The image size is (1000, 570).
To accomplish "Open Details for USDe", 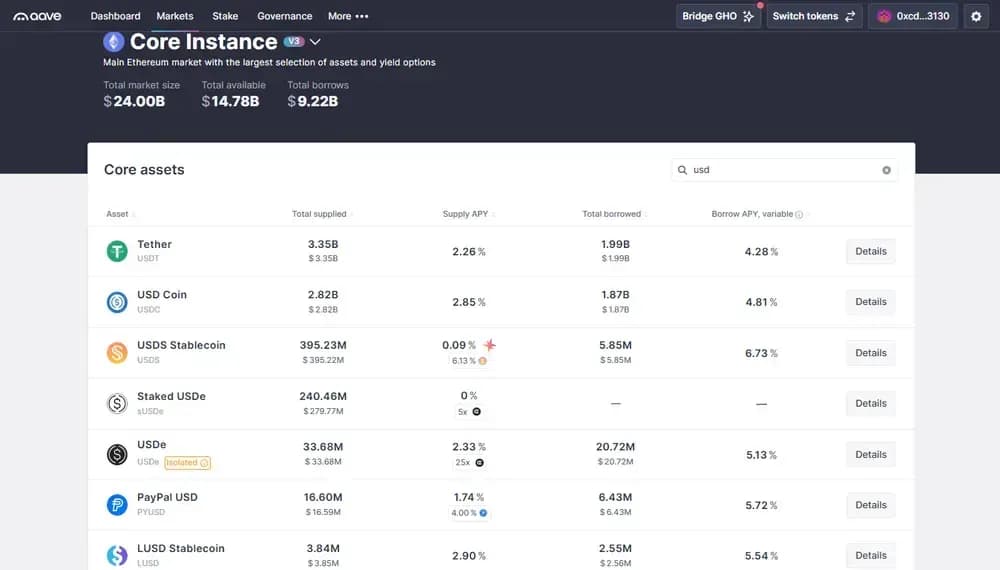I will coord(871,455).
